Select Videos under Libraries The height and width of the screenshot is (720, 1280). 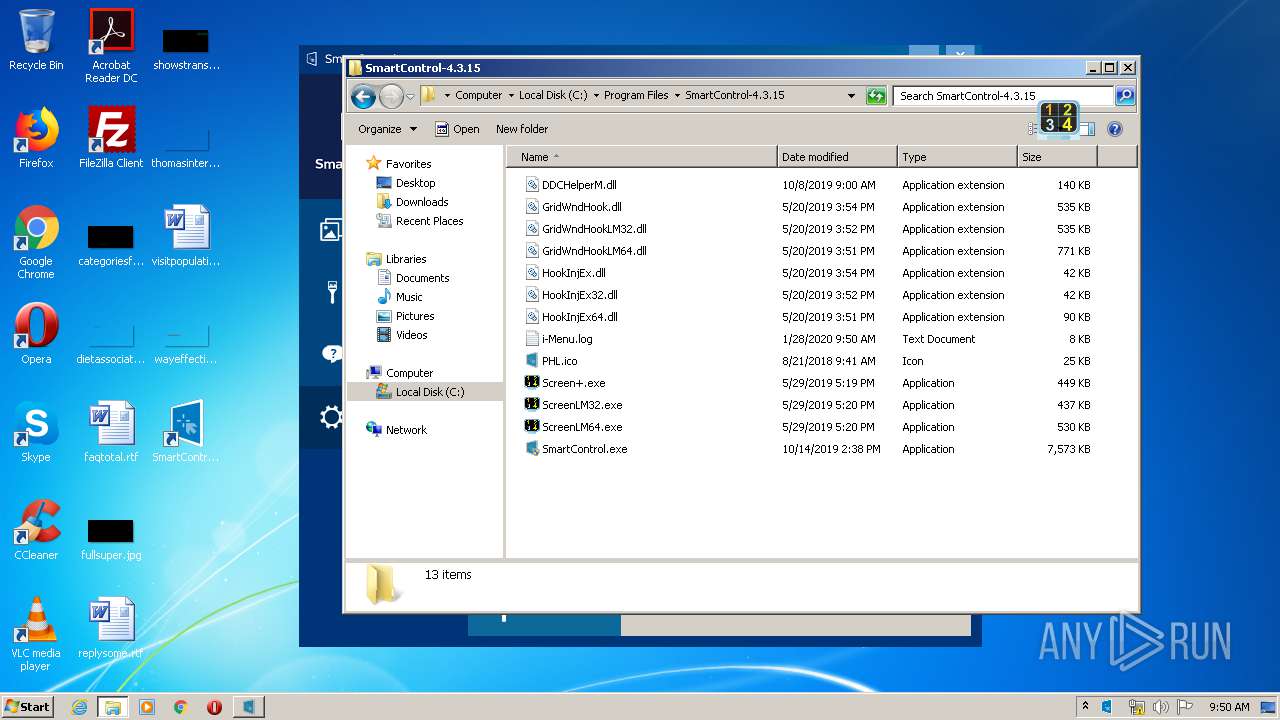[411, 335]
